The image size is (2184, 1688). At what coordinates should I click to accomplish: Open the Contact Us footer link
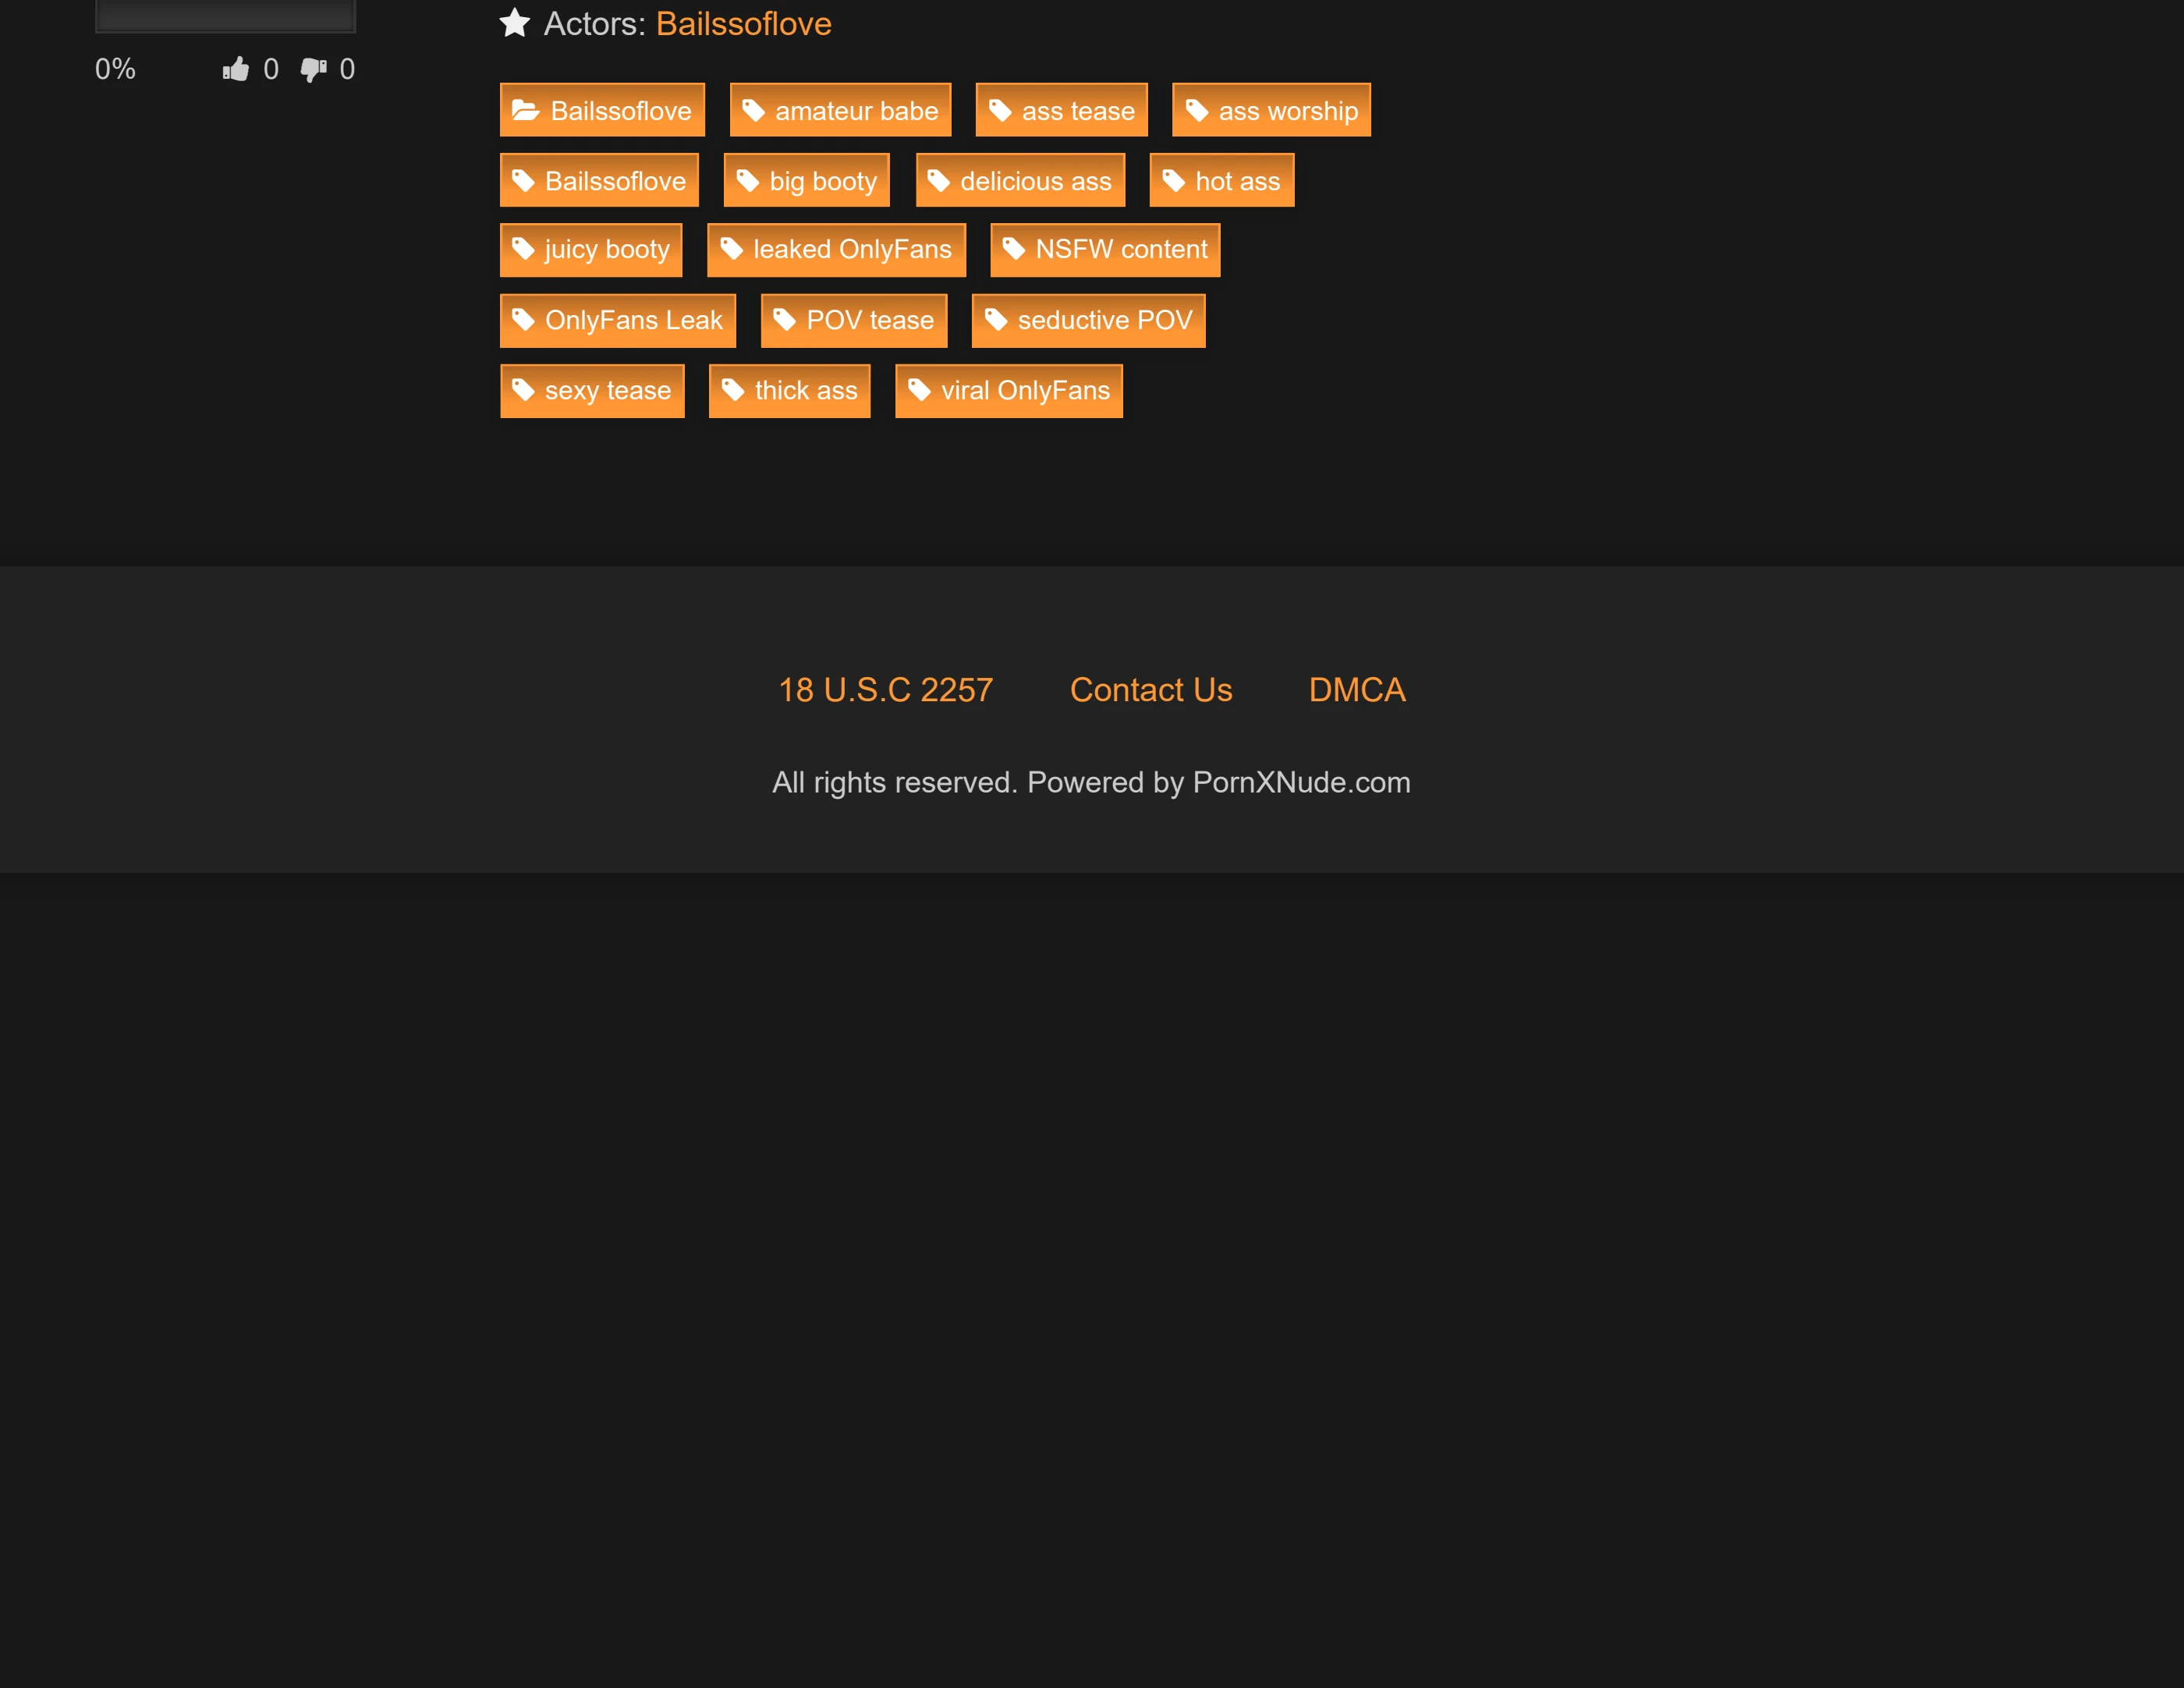click(1150, 690)
